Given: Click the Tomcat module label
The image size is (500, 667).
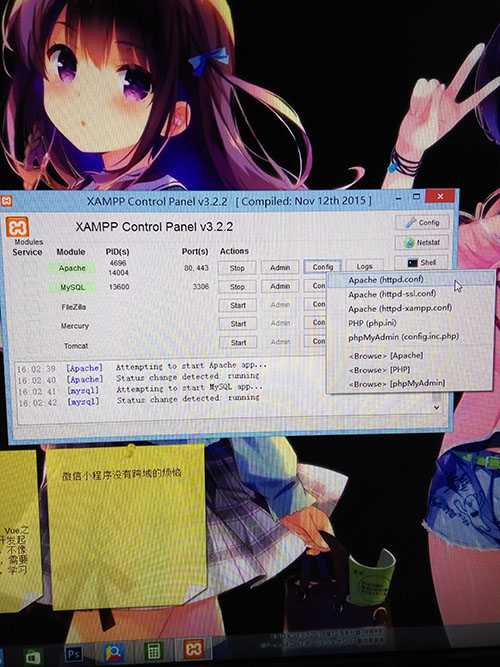Looking at the screenshot, I should pos(76,346).
